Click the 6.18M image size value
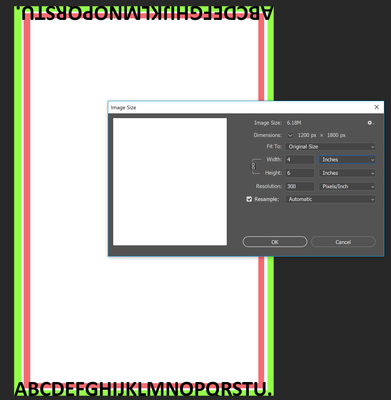The height and width of the screenshot is (400, 391). pos(294,123)
